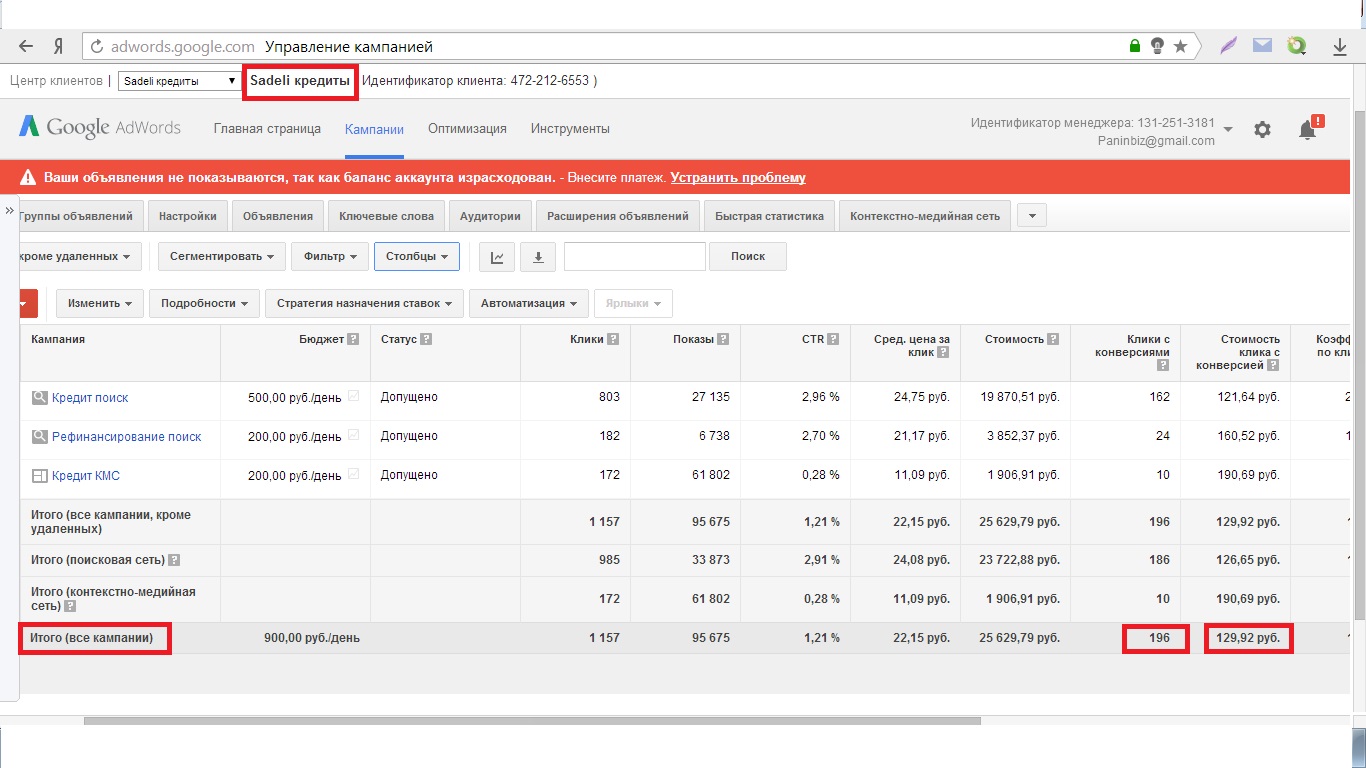This screenshot has height=768, width=1366.
Task: Open the Автоматизация dropdown
Action: pyautogui.click(x=528, y=303)
